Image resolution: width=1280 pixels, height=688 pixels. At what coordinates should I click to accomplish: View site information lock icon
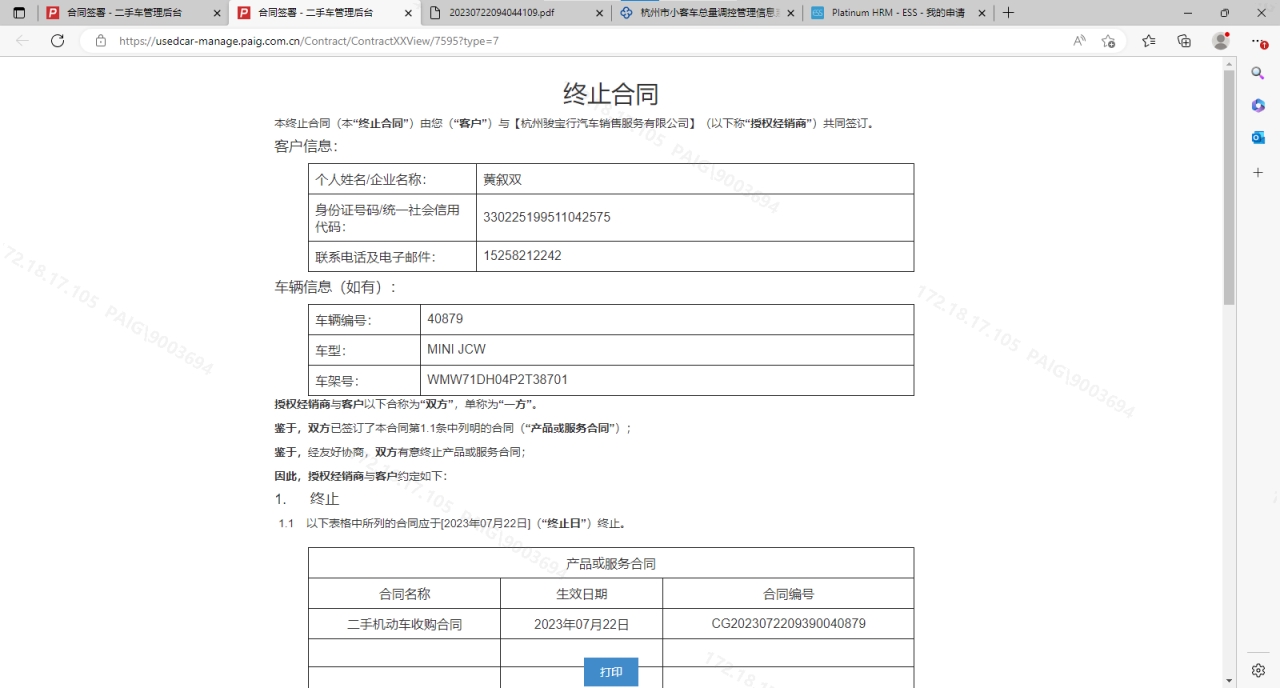tap(100, 41)
